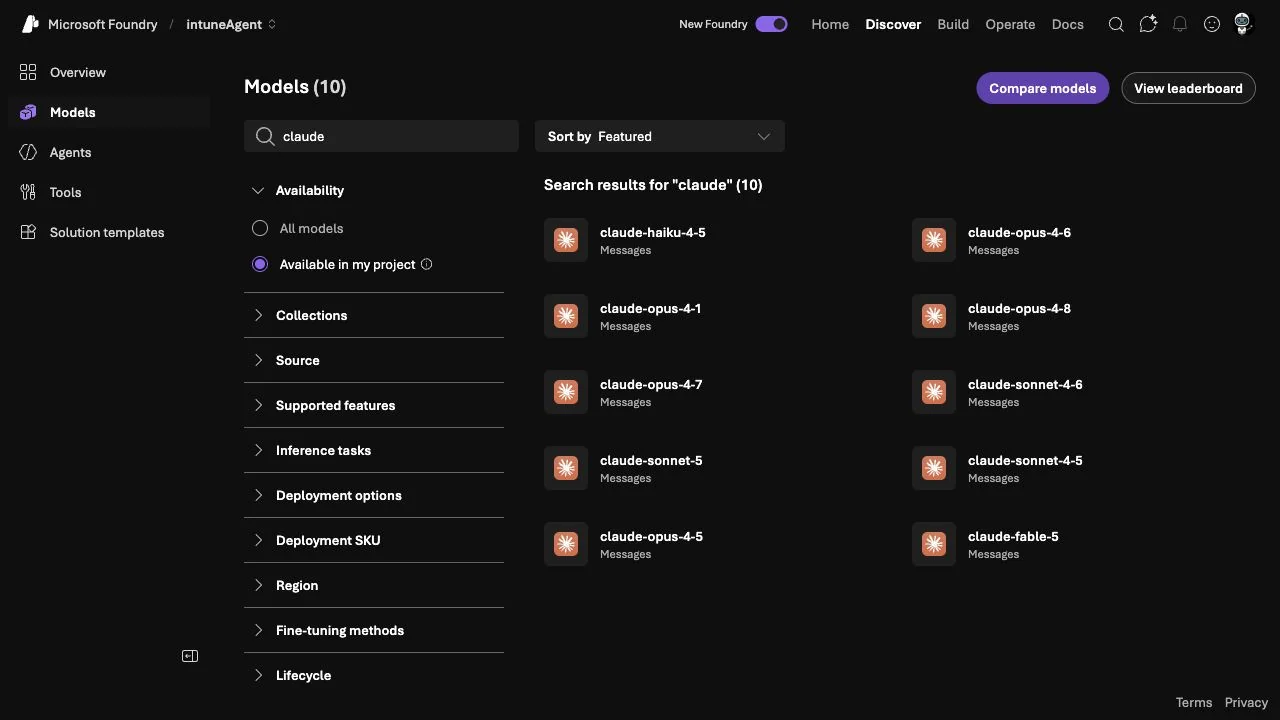Switch to the Operate tab
The image size is (1280, 720).
(x=1010, y=24)
